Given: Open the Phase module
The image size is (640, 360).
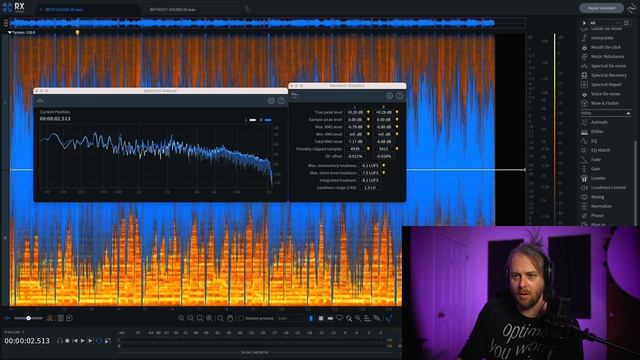Looking at the screenshot, I should (x=597, y=216).
